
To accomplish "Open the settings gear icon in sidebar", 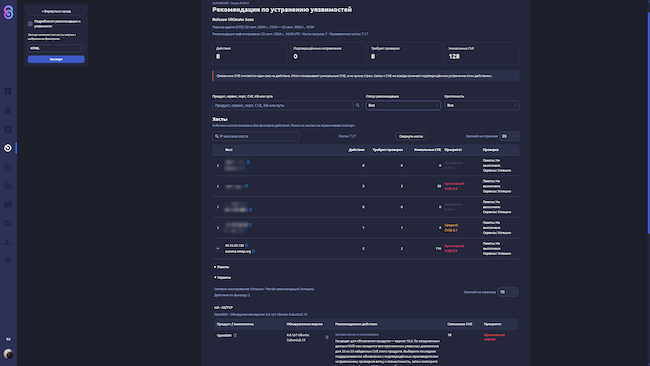I will click(8, 223).
